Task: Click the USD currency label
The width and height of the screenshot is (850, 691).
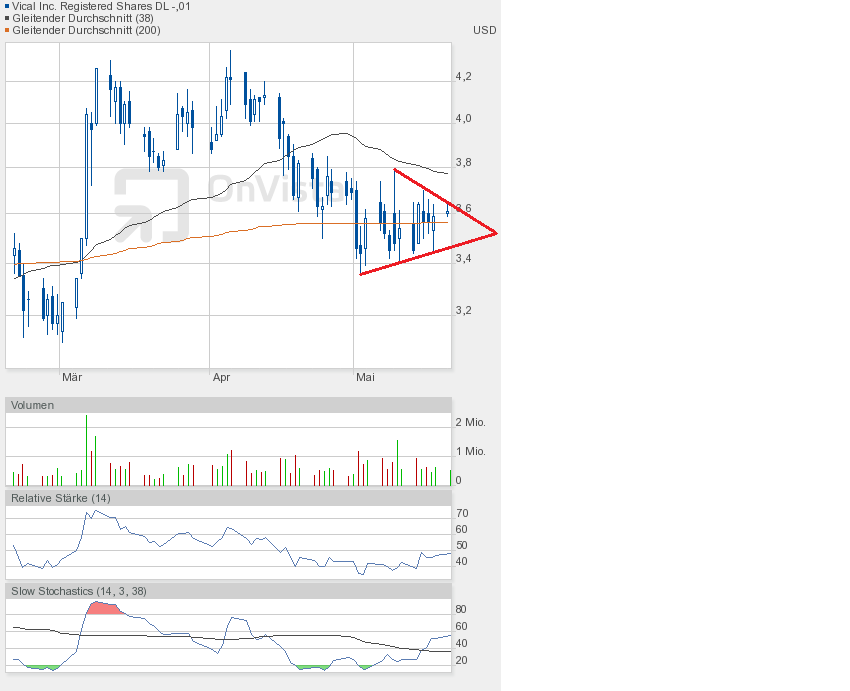Action: [x=484, y=30]
